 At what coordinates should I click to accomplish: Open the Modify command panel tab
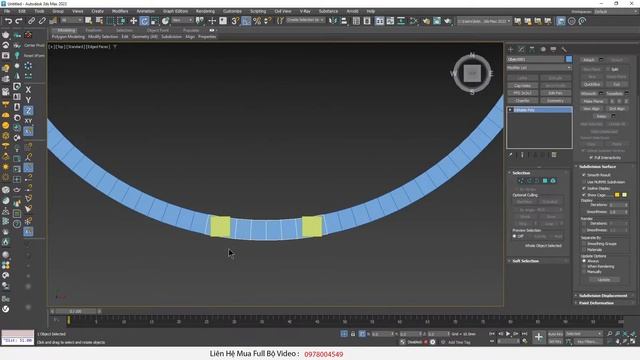point(521,49)
